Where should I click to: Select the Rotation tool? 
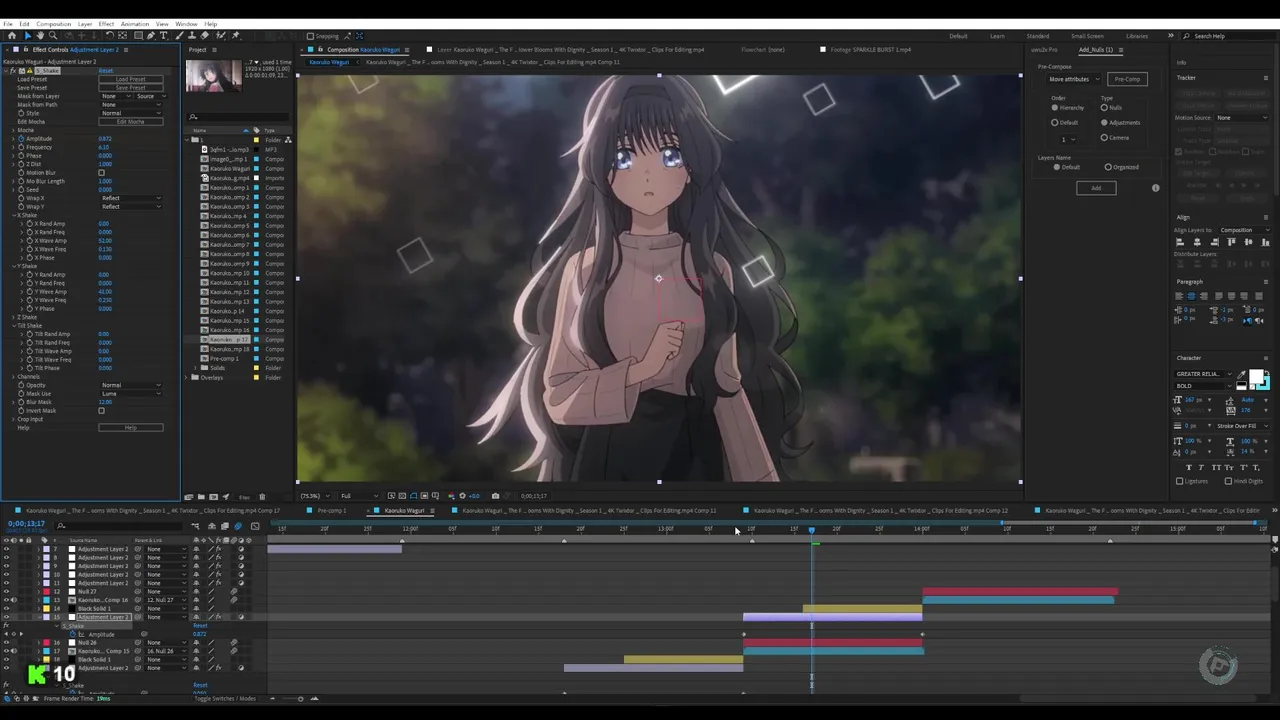(110, 35)
